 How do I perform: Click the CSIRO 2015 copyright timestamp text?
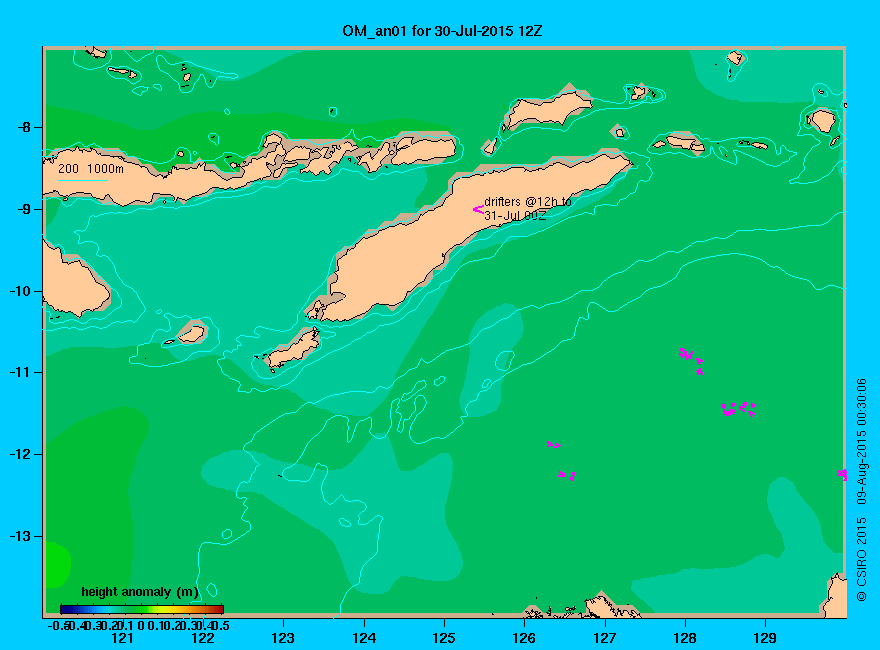pyautogui.click(x=861, y=490)
